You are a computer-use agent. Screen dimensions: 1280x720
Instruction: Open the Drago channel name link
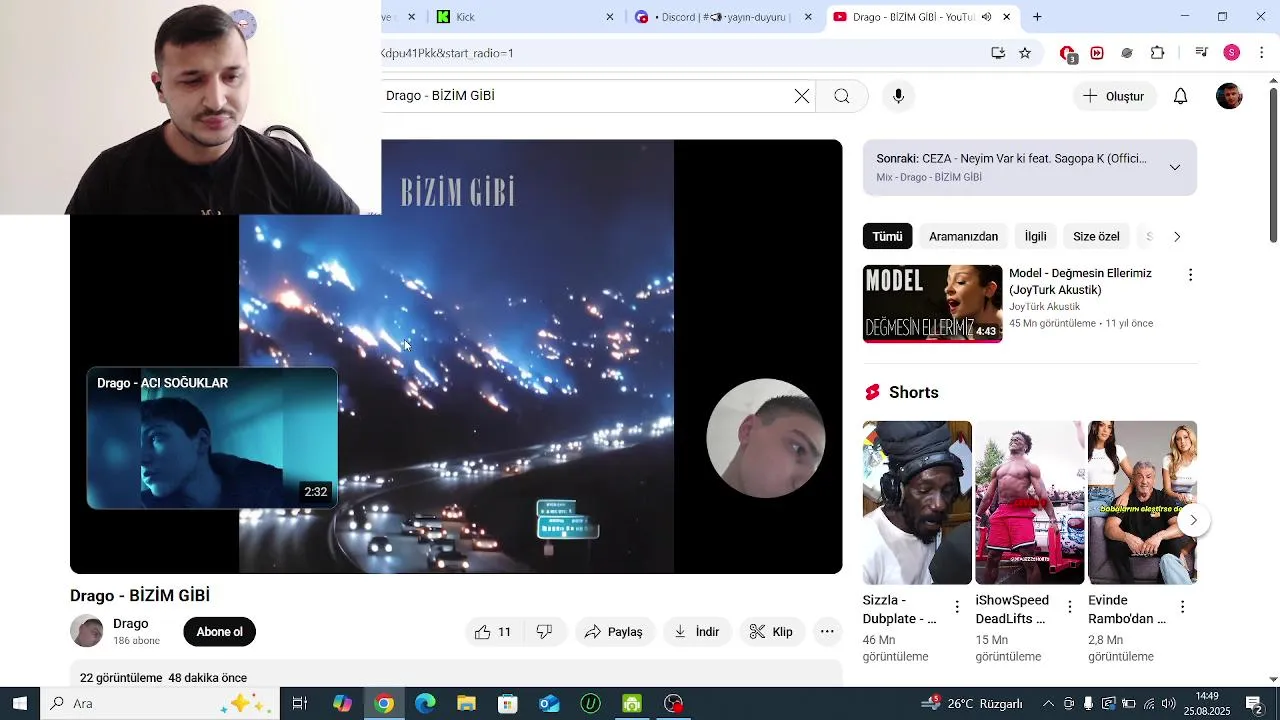[131, 623]
